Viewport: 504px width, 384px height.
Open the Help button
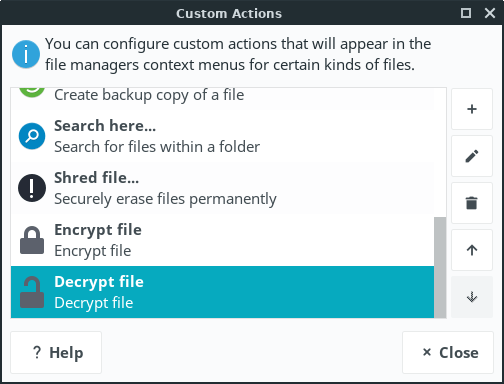[x=56, y=352]
